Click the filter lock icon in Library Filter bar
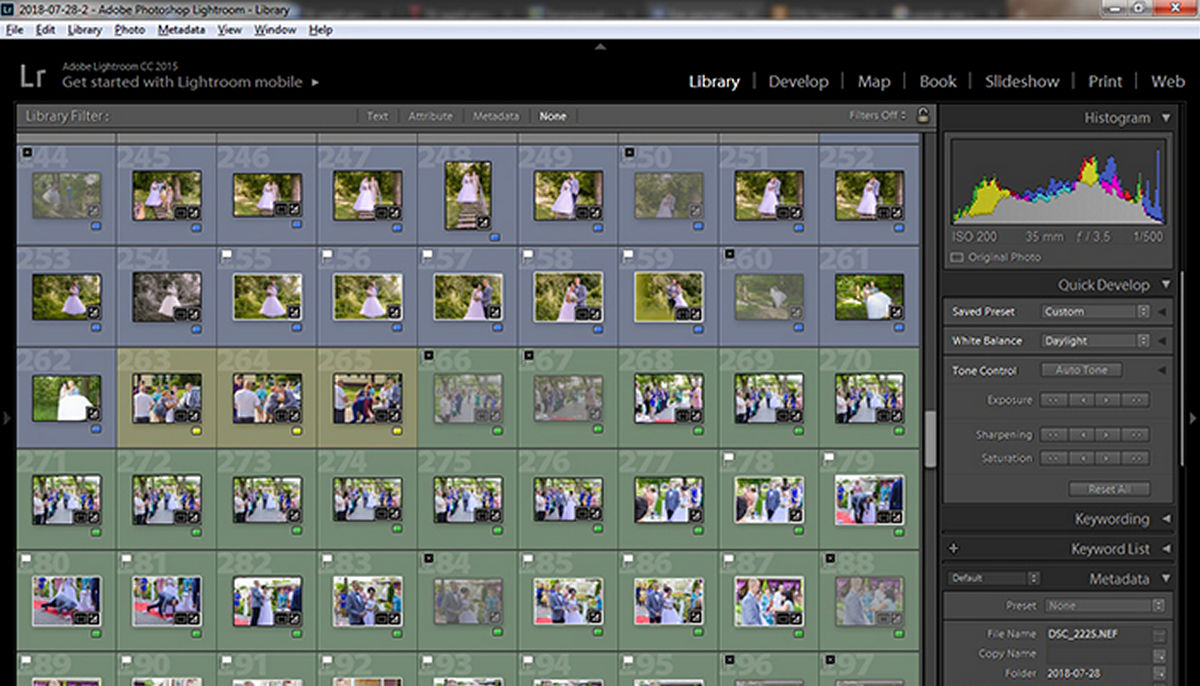This screenshot has height=686, width=1200. pyautogui.click(x=922, y=115)
